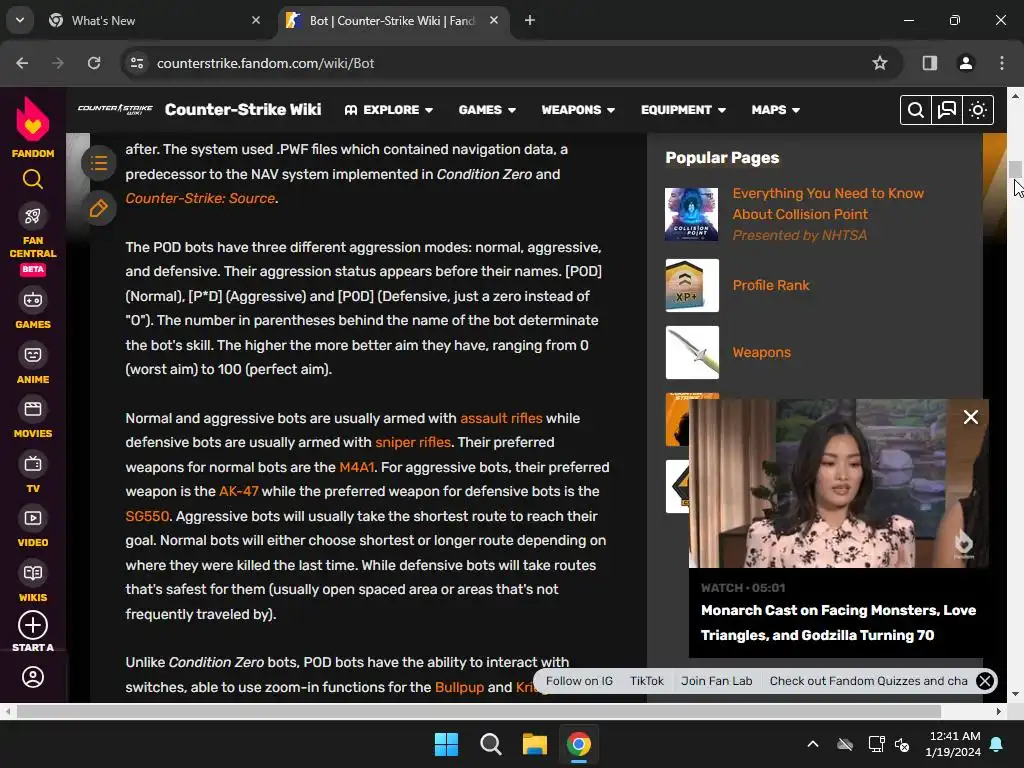Click Join Fan Lab button
Image resolution: width=1024 pixels, height=768 pixels.
(x=716, y=681)
